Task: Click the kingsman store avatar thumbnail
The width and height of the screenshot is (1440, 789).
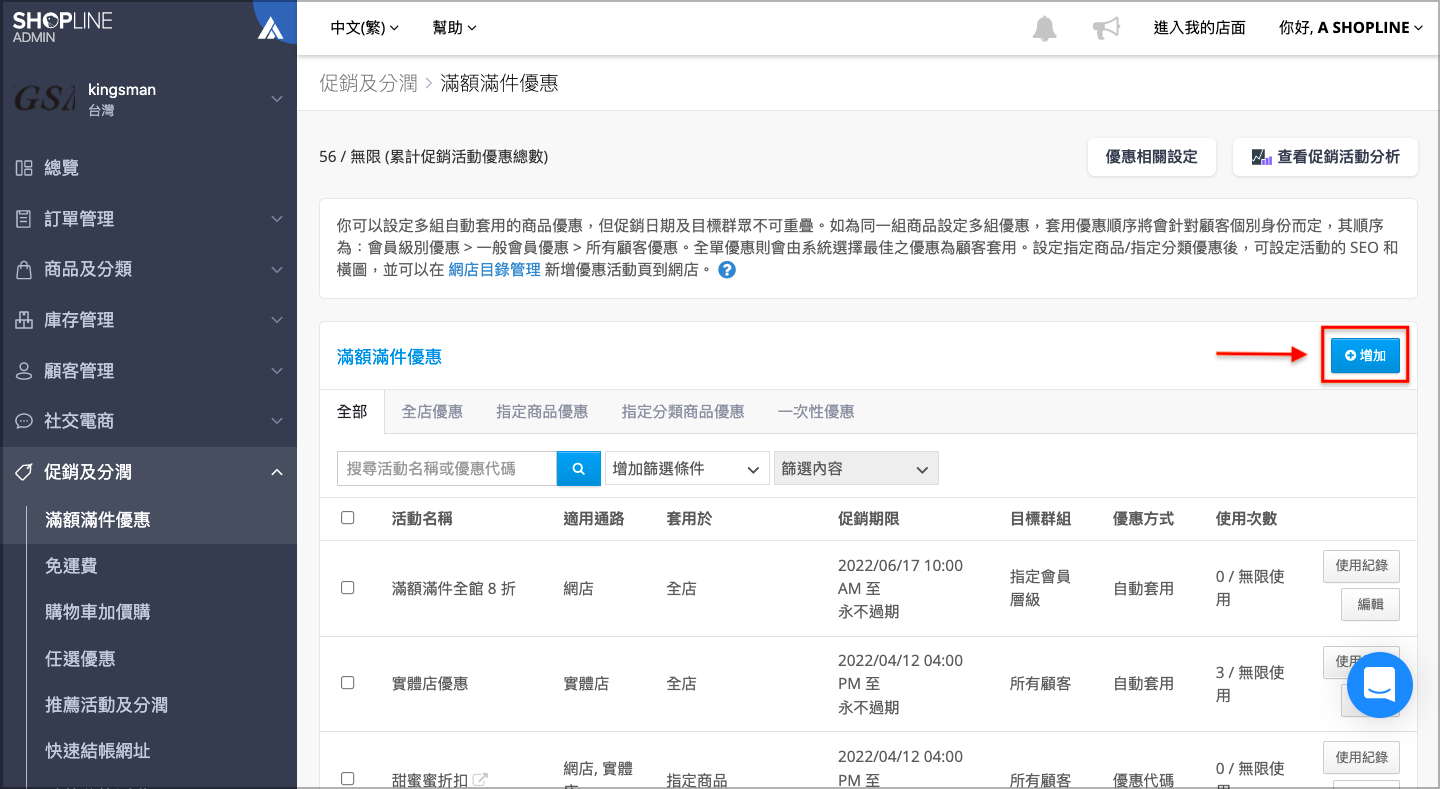Action: [44, 98]
